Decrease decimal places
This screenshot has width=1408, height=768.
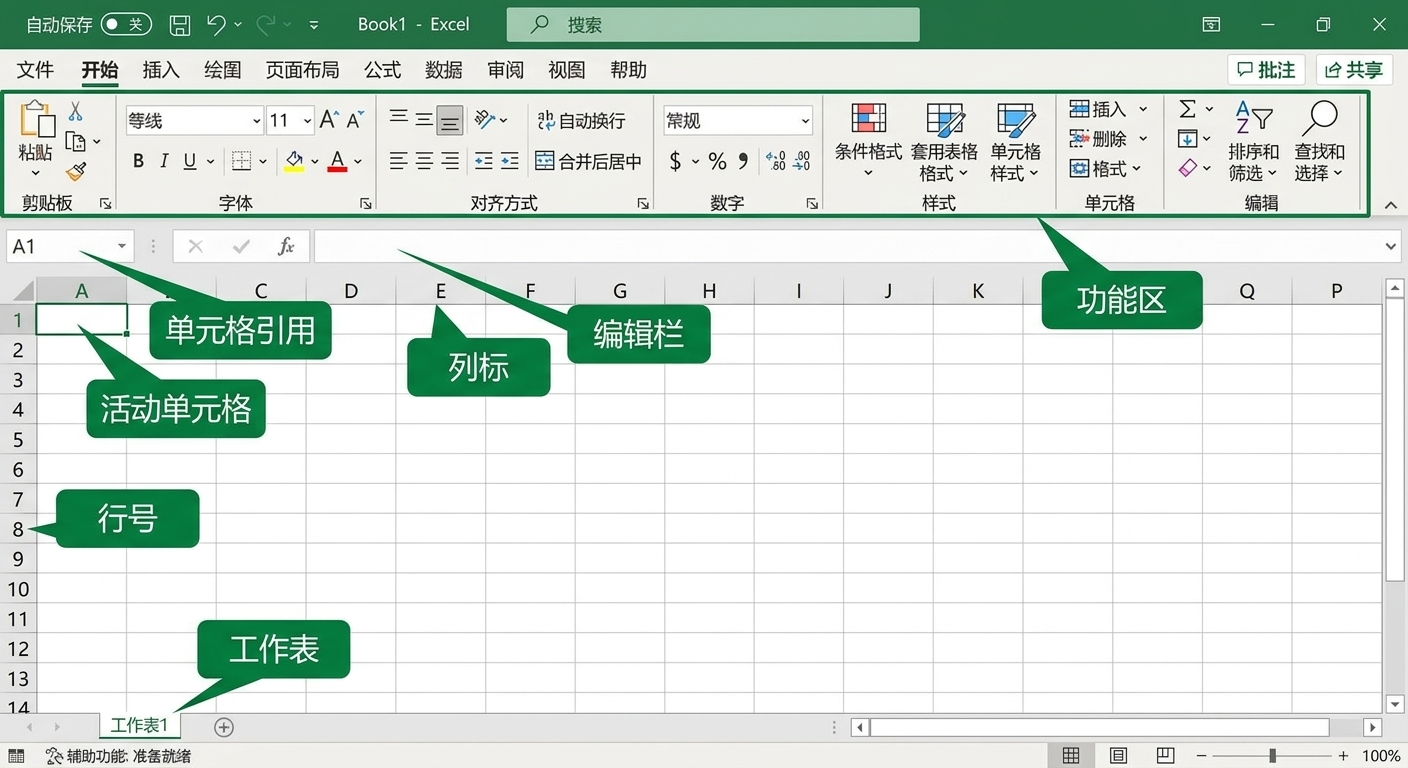(801, 161)
